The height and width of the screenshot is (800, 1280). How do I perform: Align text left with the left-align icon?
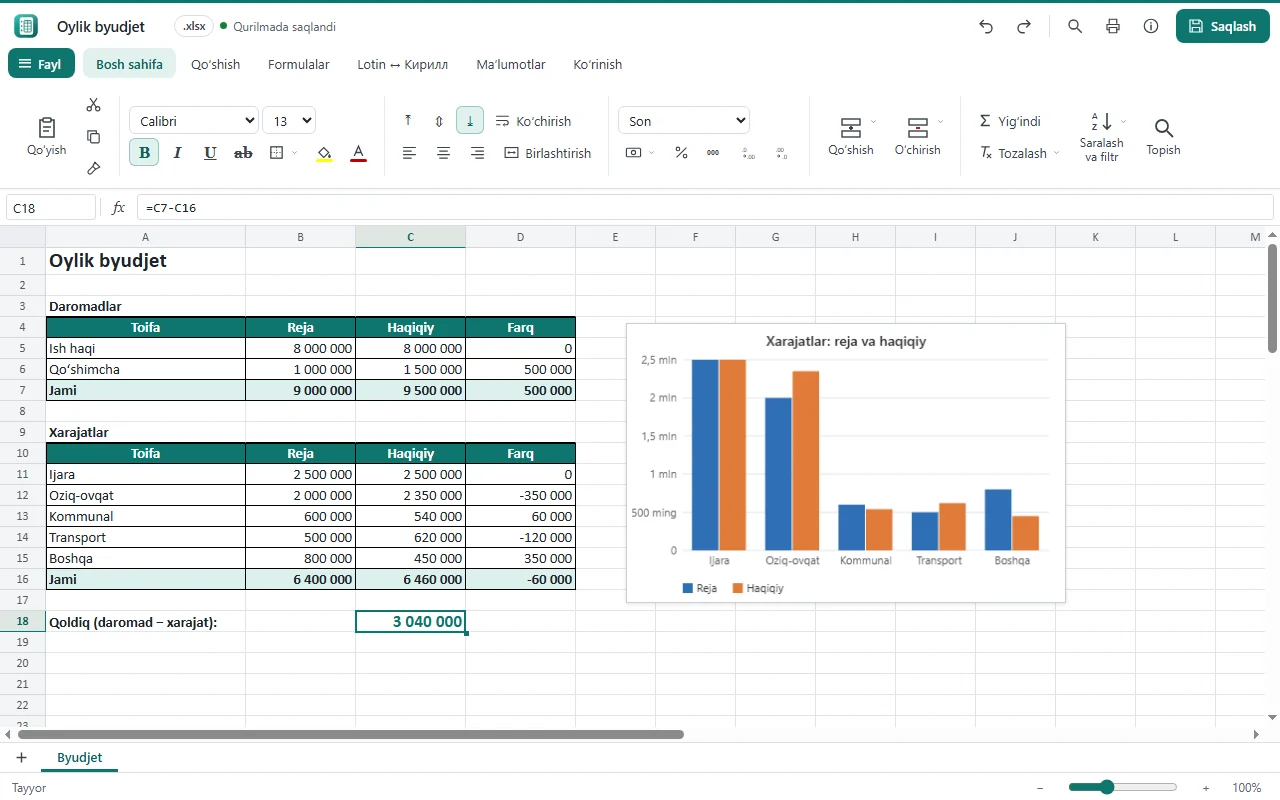409,153
